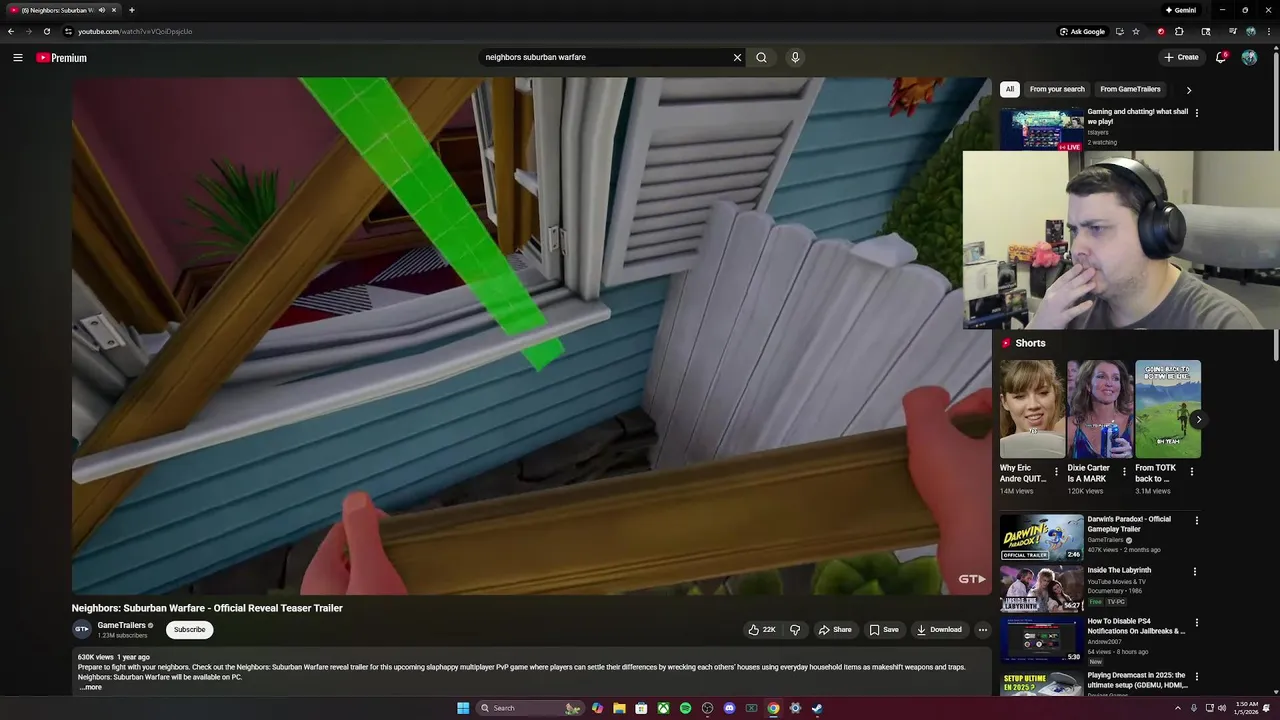Click the YouTube search input field

[x=606, y=58]
